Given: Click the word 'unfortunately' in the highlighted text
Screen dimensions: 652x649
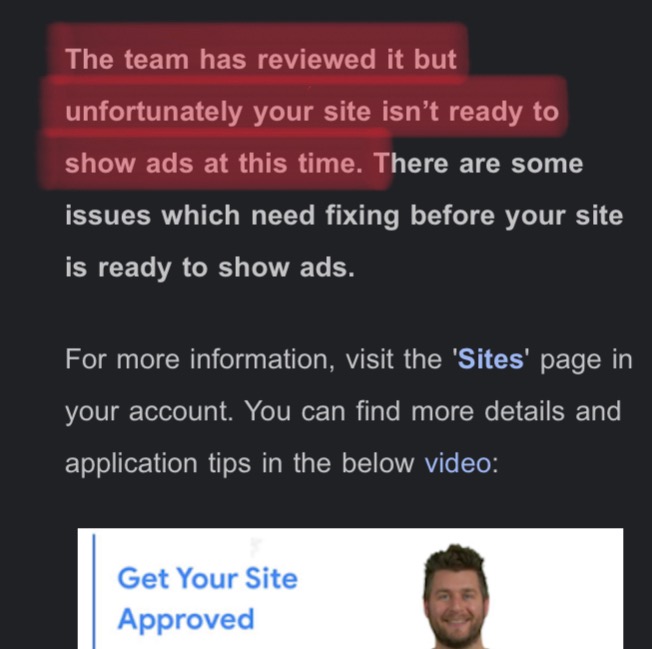Looking at the screenshot, I should click(154, 112).
